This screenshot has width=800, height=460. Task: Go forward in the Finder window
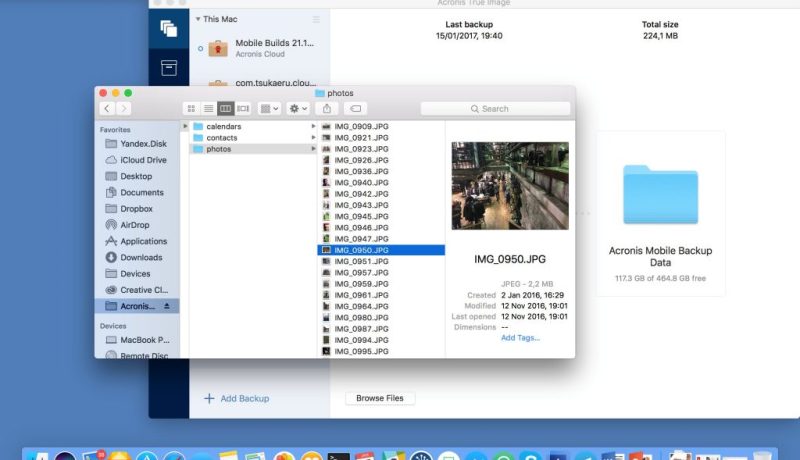coord(123,109)
